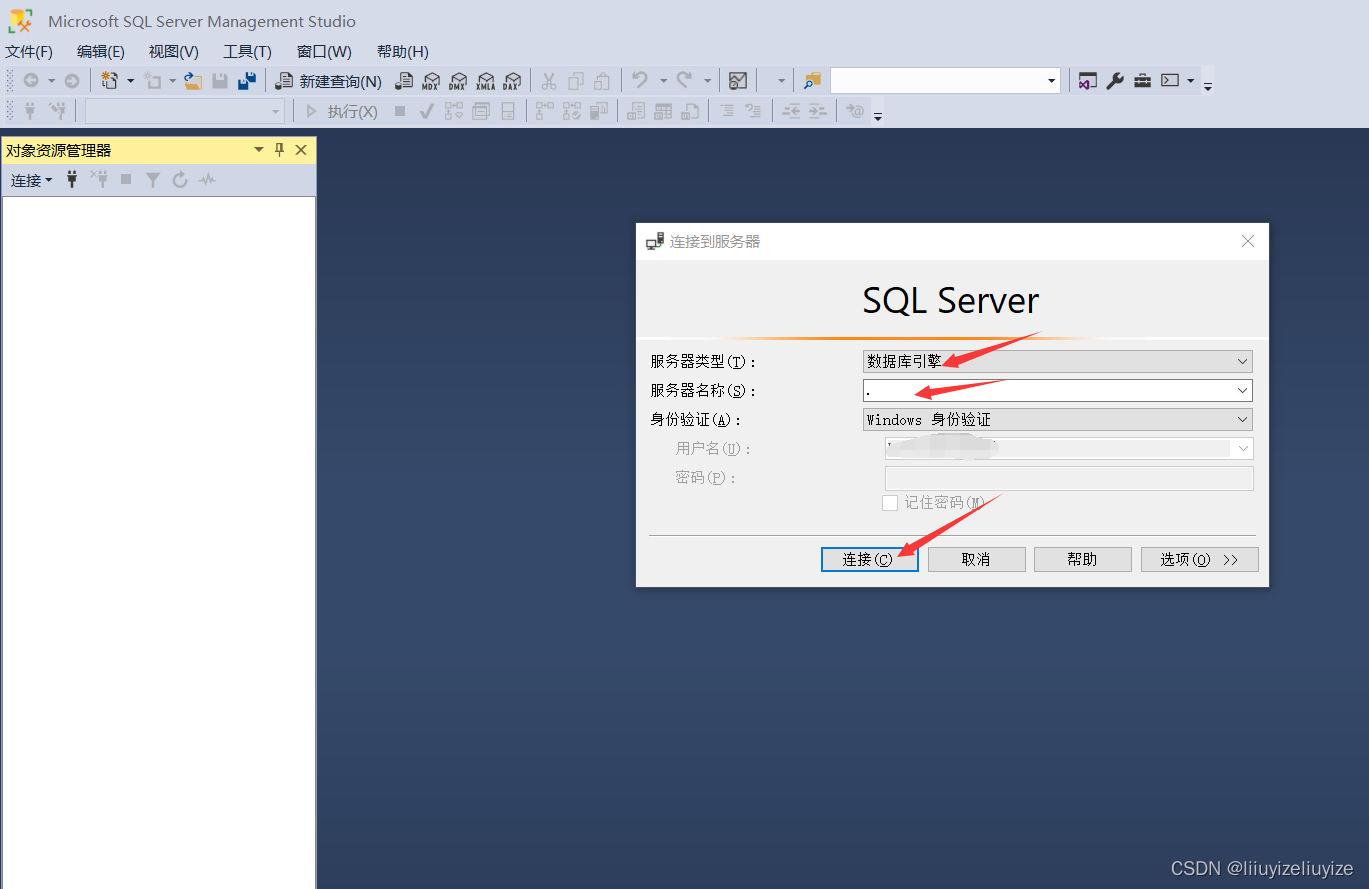The image size is (1369, 889).
Task: Click the Object Explorer refresh icon
Action: click(180, 180)
